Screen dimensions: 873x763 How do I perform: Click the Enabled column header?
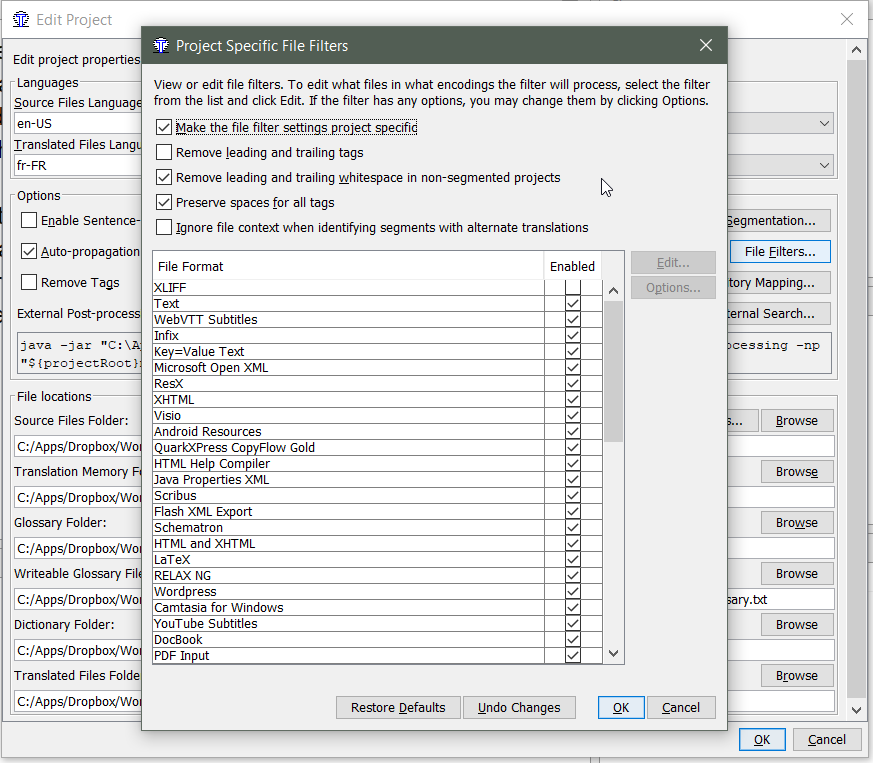572,266
